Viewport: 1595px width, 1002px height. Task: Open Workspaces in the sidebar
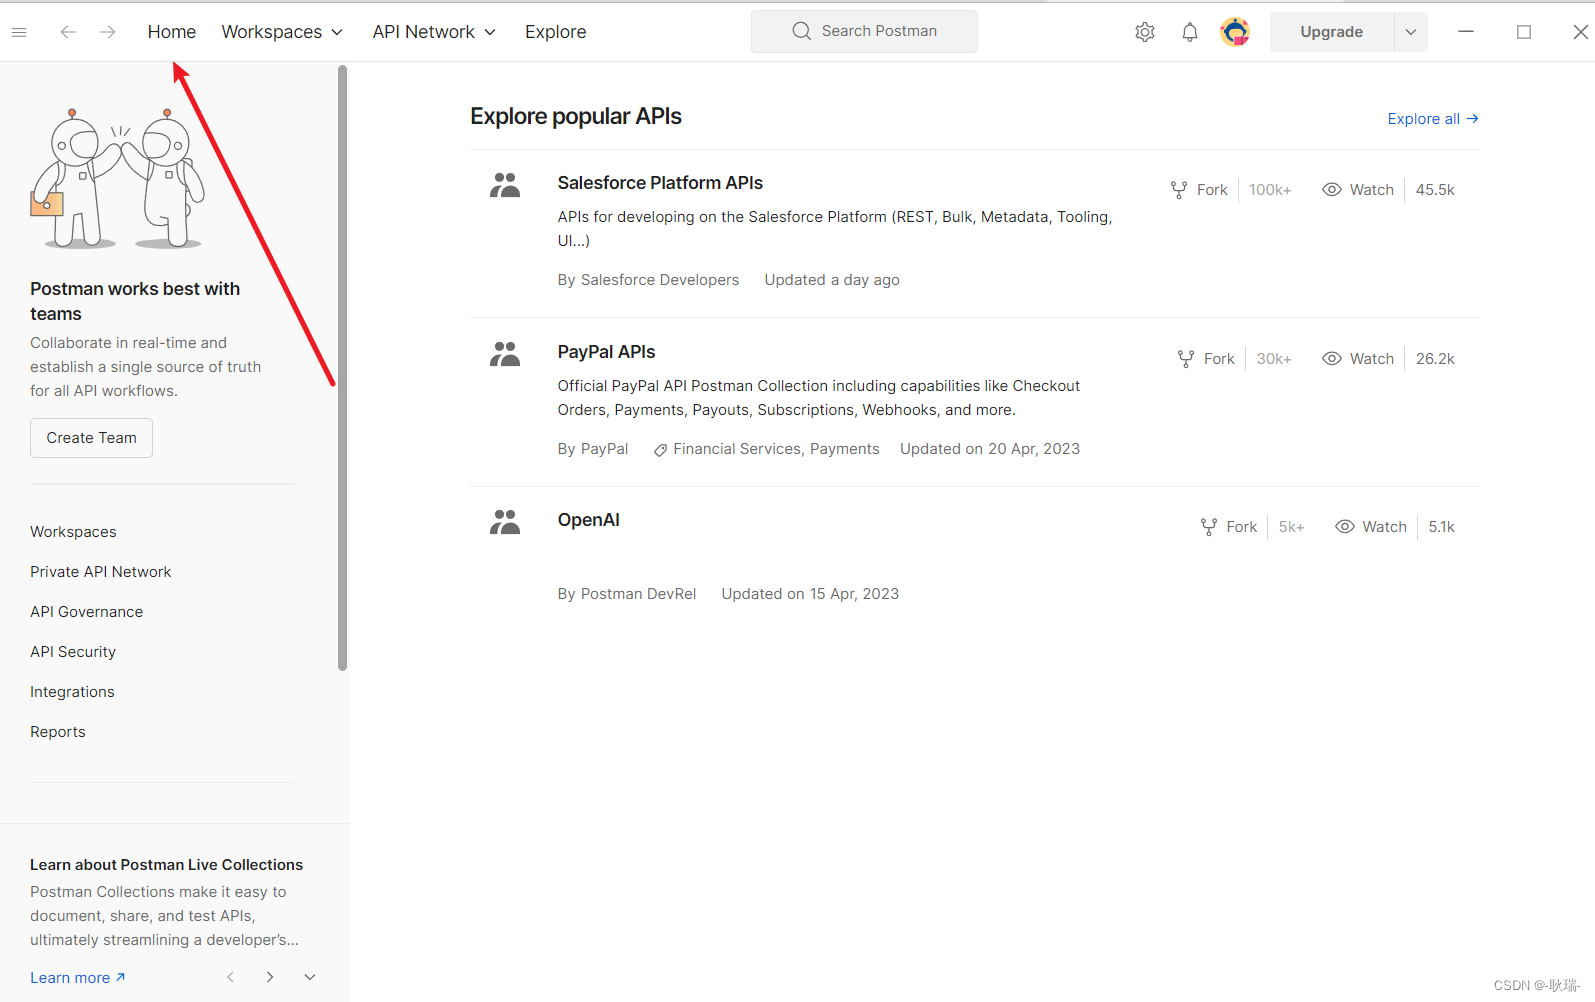(73, 532)
